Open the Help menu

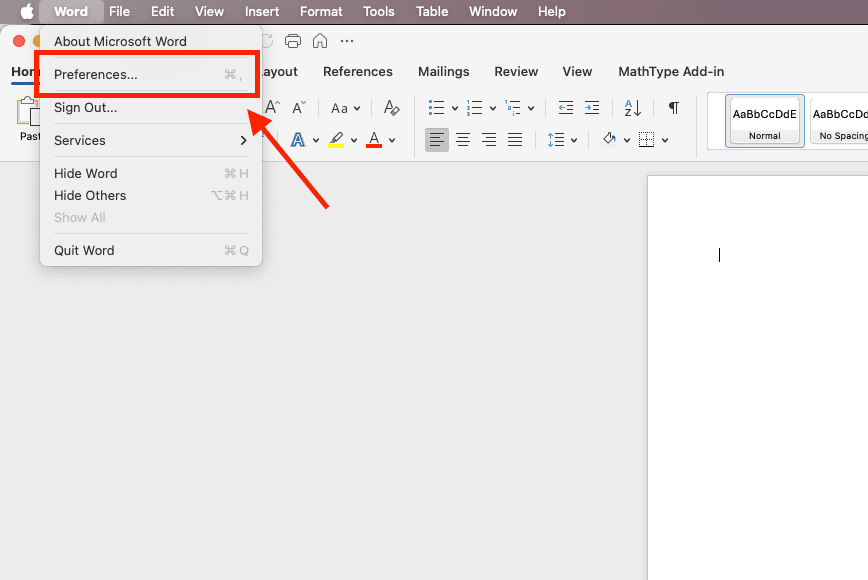pyautogui.click(x=551, y=11)
